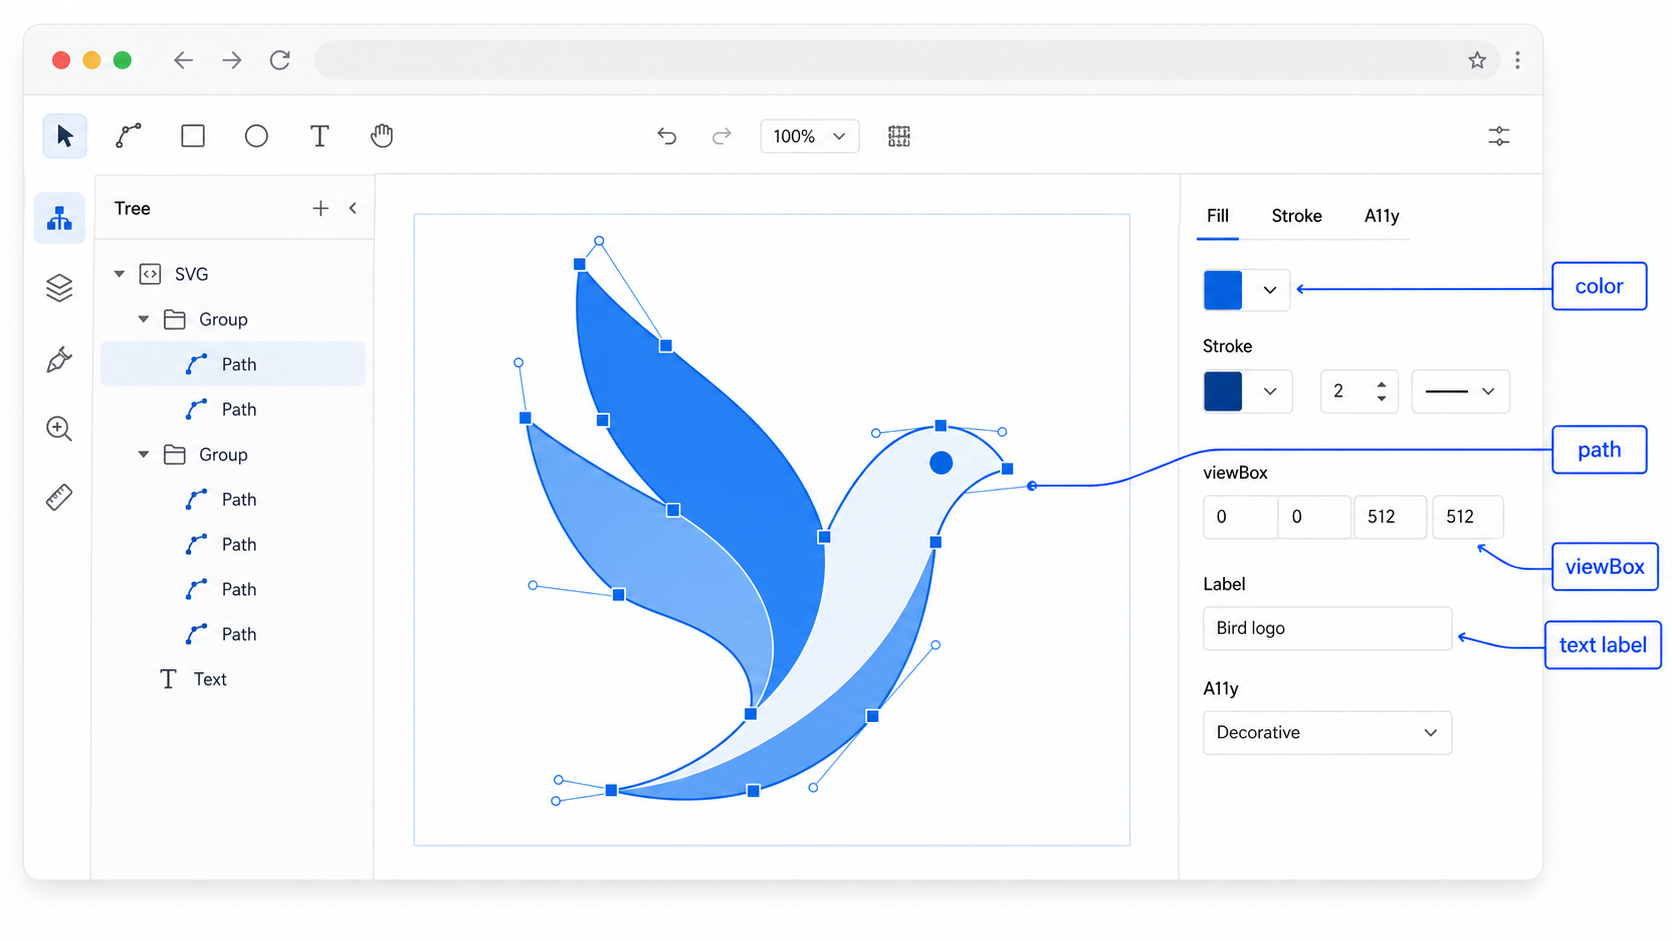The width and height of the screenshot is (1672, 941).
Task: Select the path node tool
Action: [129, 136]
